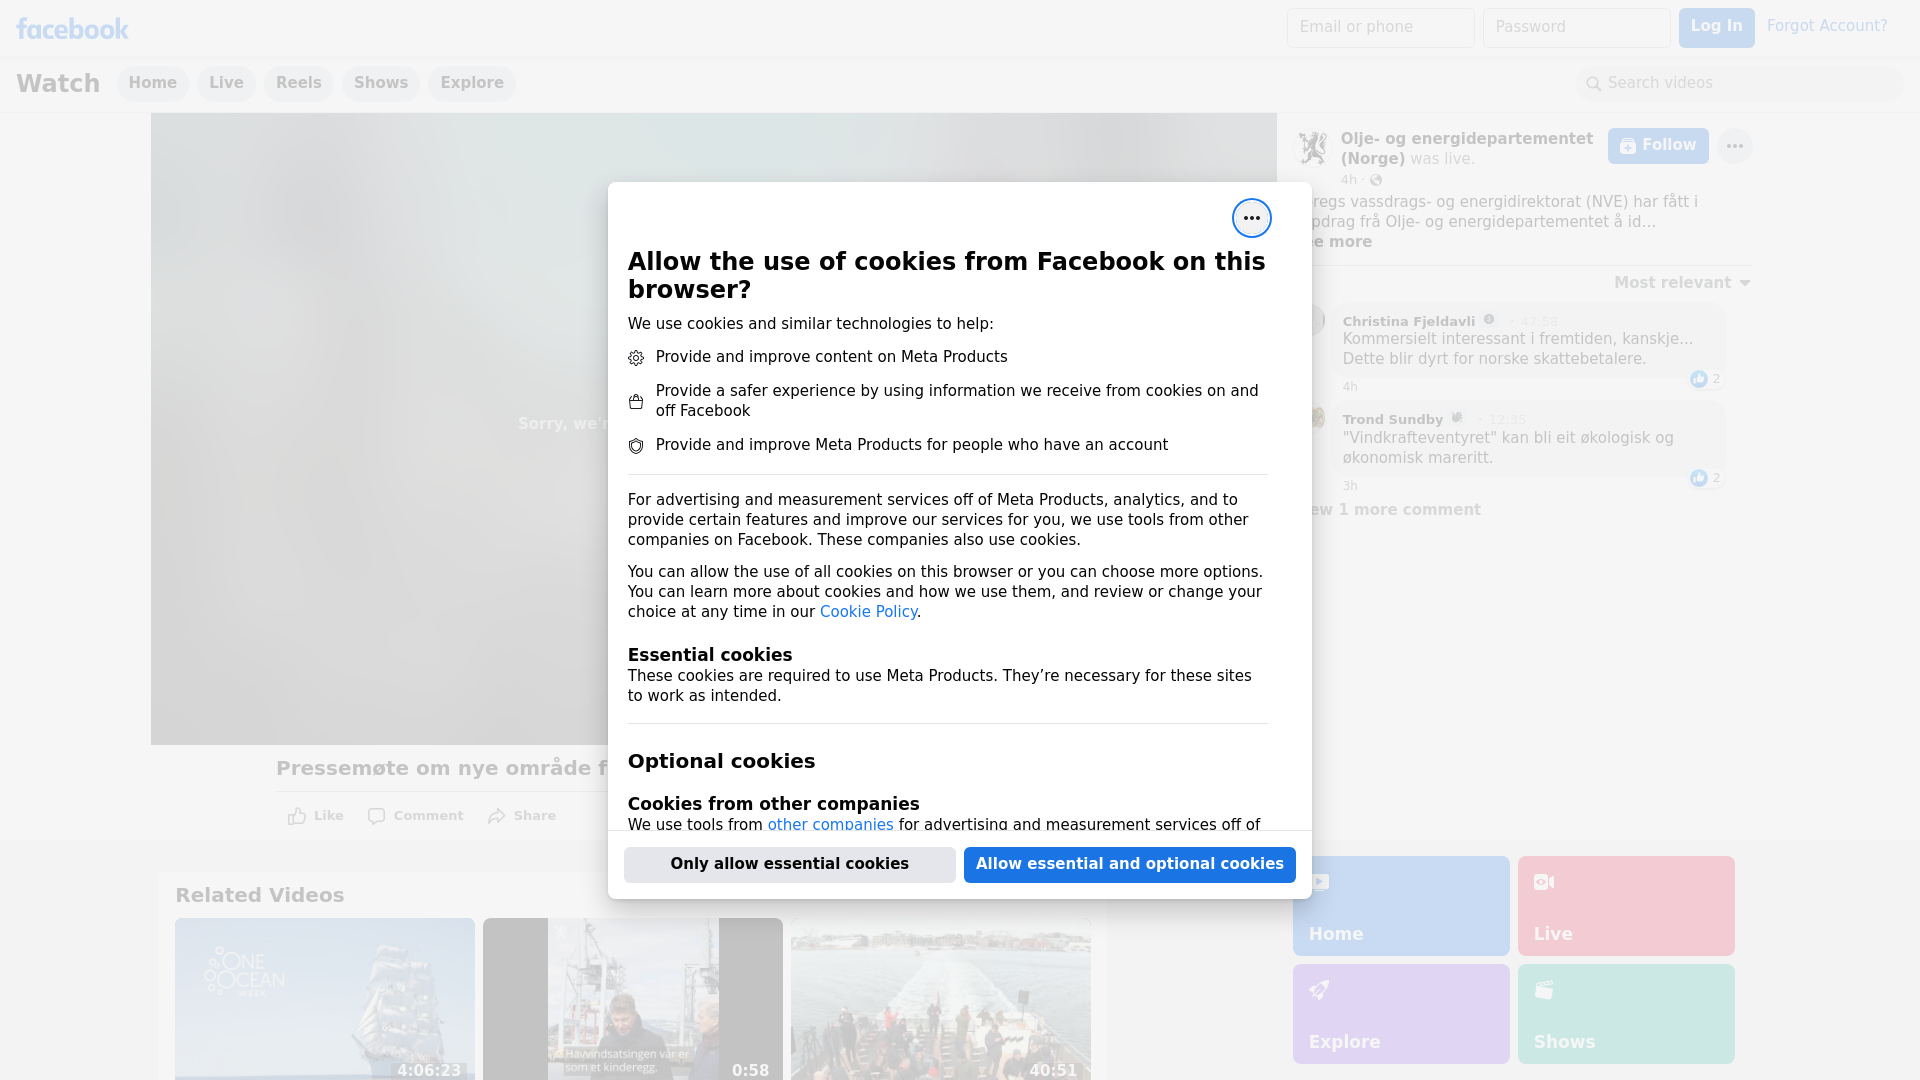Click the gear icon beside content cookie purpose
This screenshot has height=1080, width=1920.
pyautogui.click(x=636, y=358)
